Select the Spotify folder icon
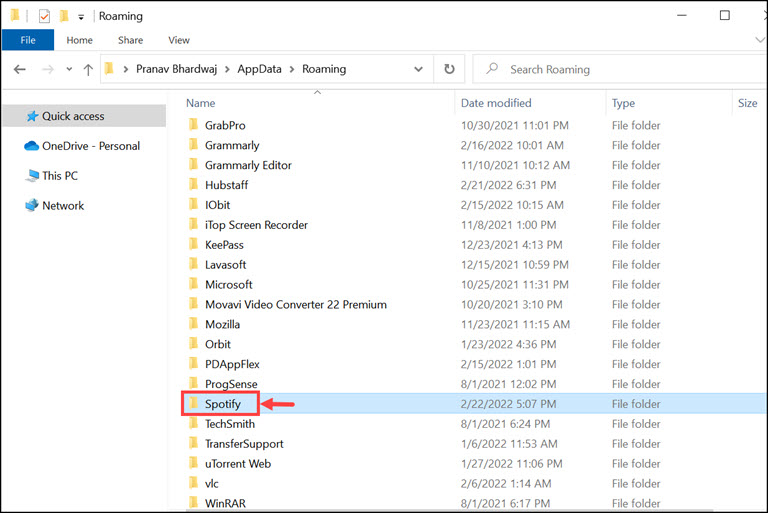Screen dimensions: 768x513 pos(193,403)
